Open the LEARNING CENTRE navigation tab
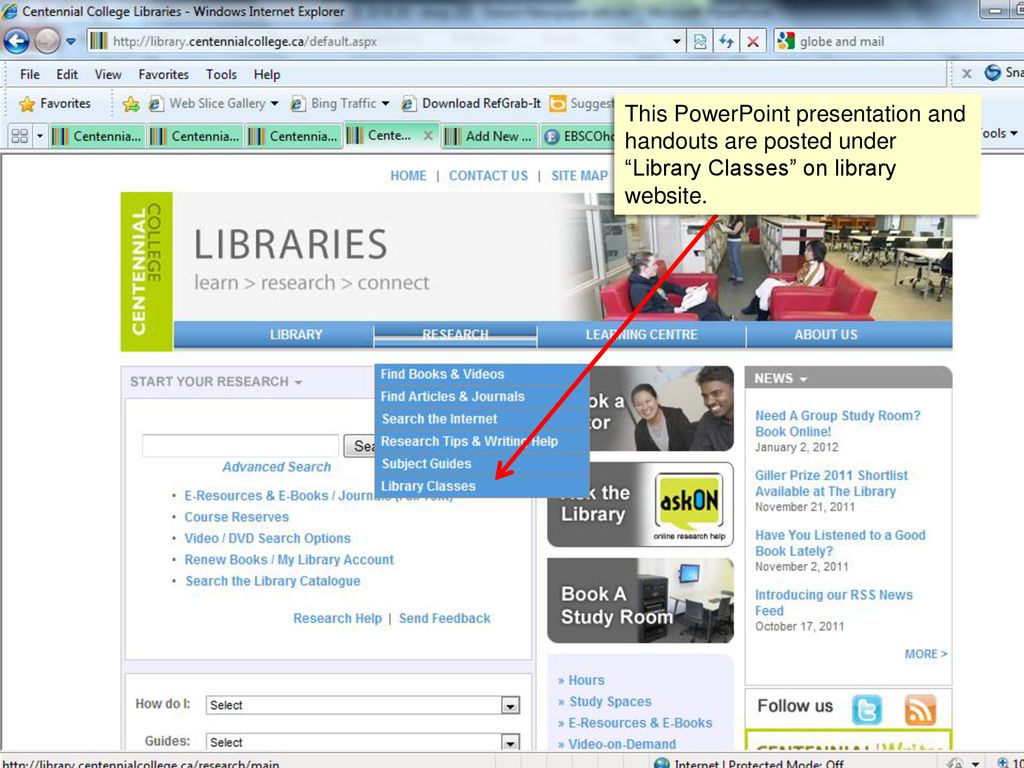This screenshot has width=1024, height=768. [641, 334]
